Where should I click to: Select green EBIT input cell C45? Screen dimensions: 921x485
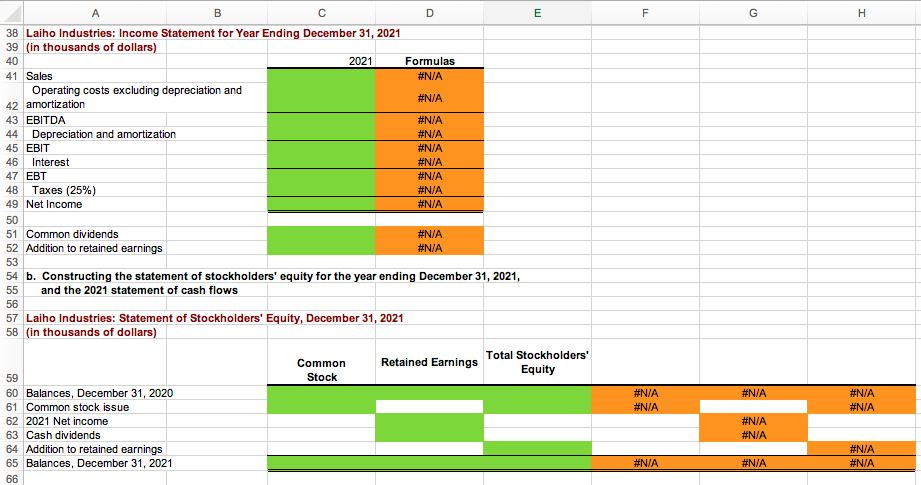click(321, 148)
